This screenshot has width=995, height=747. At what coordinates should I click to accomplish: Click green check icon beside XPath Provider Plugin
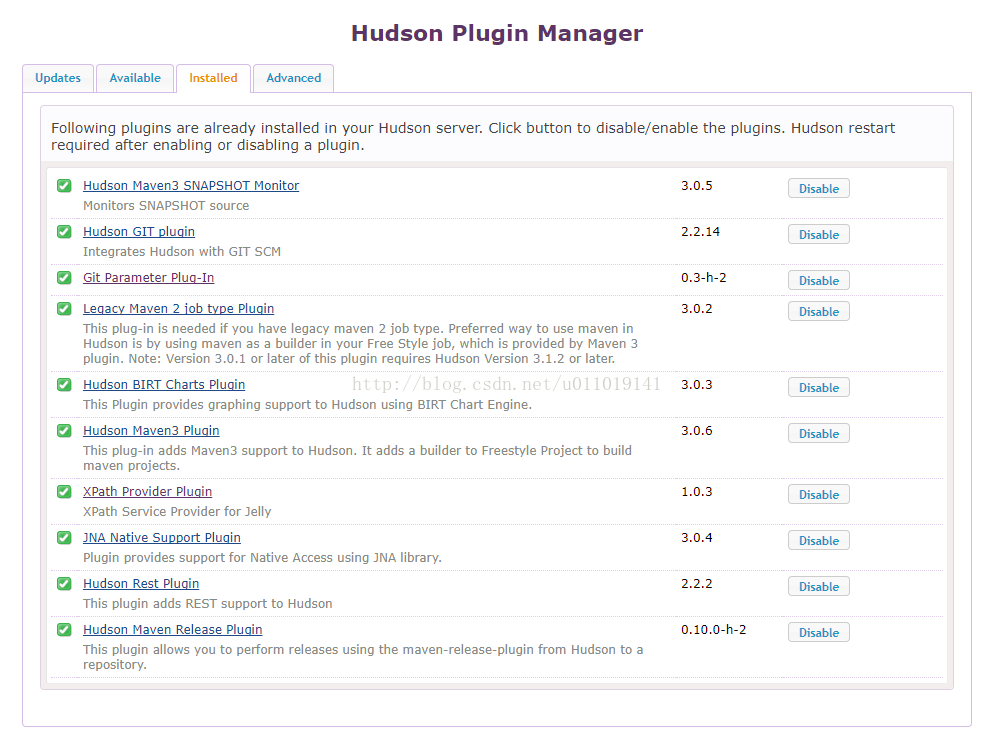click(x=64, y=491)
